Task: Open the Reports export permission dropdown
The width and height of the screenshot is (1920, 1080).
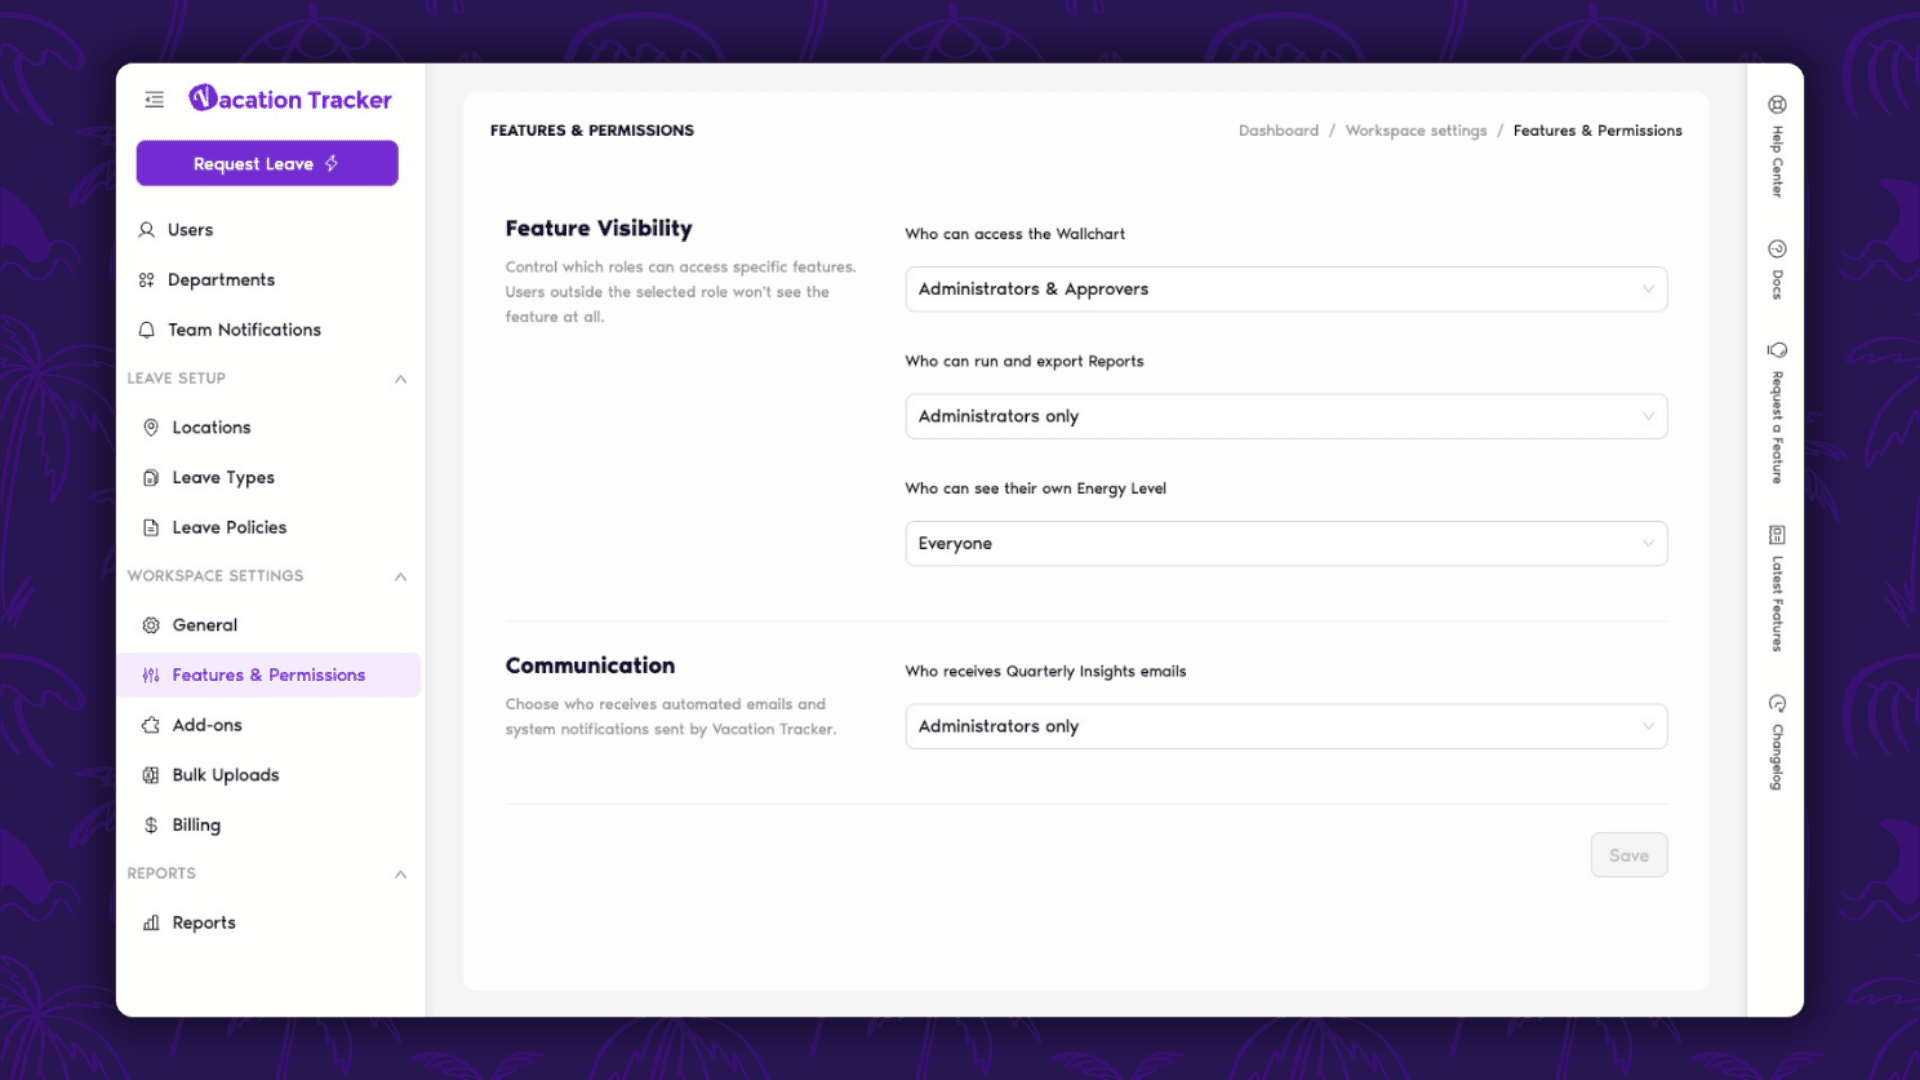Action: point(1286,416)
